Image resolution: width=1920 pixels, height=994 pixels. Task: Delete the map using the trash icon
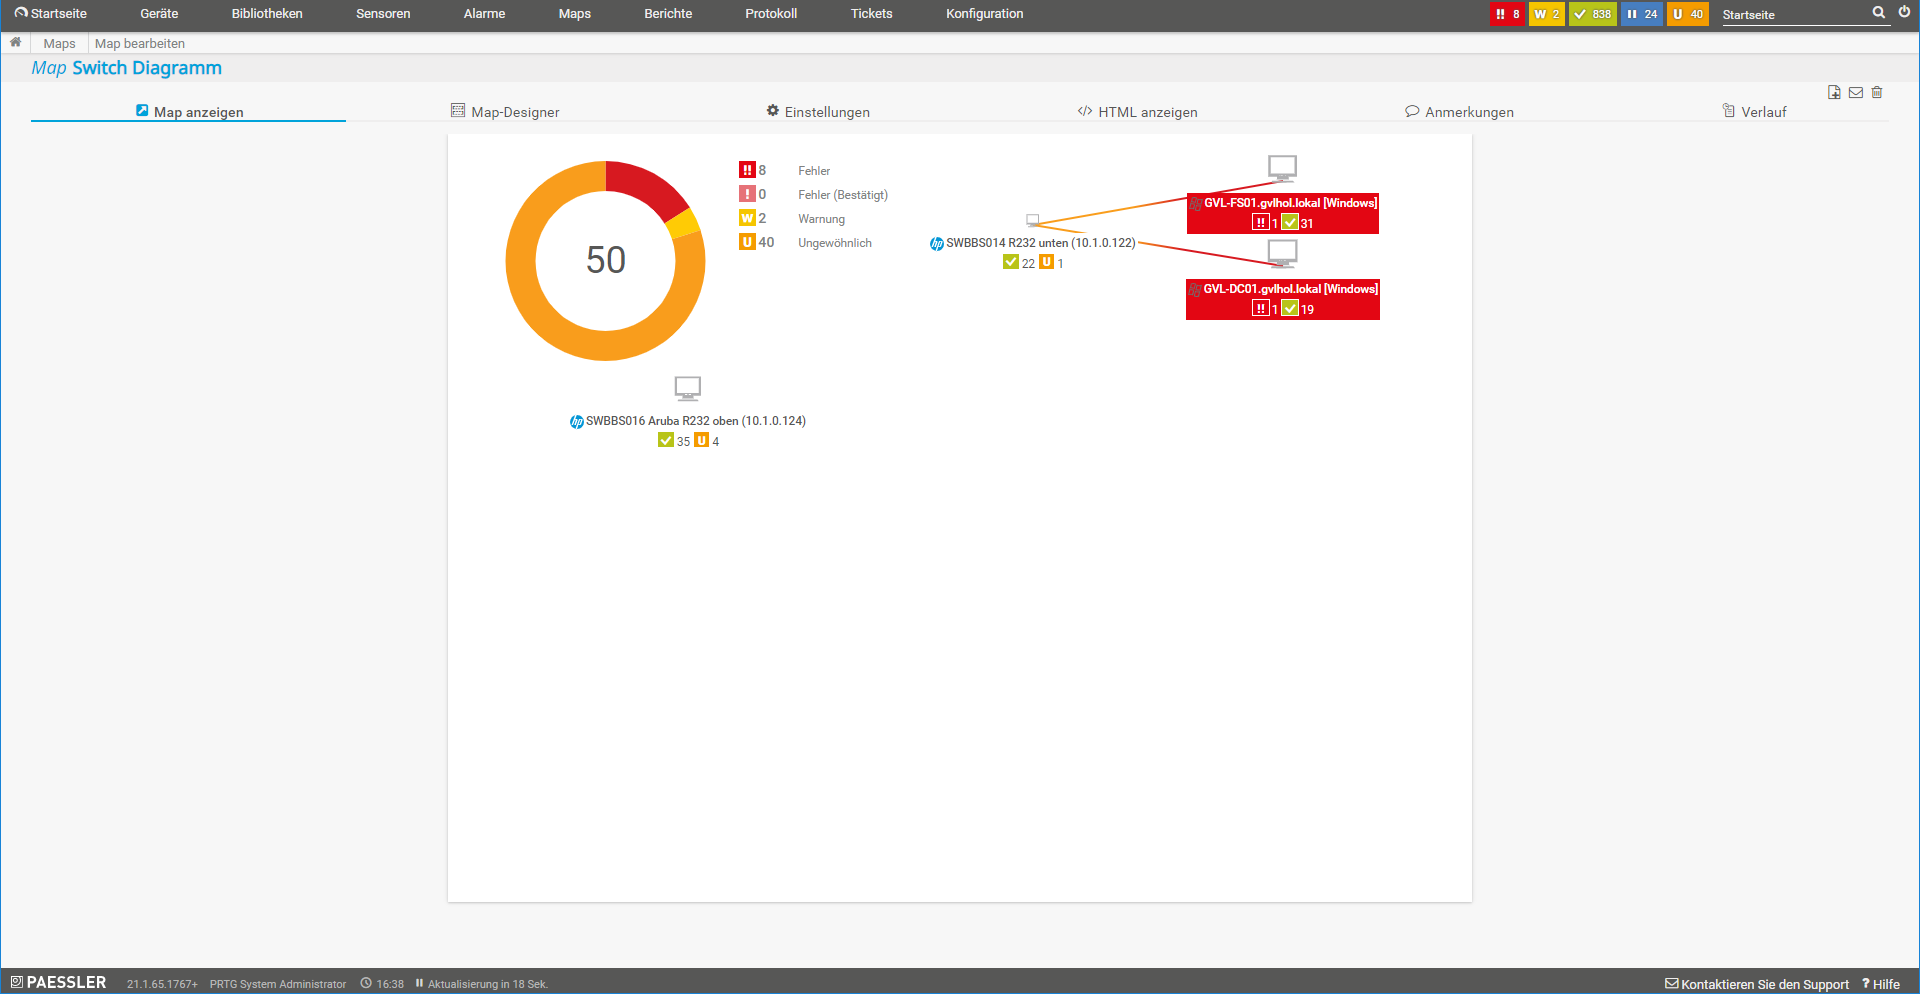1877,93
